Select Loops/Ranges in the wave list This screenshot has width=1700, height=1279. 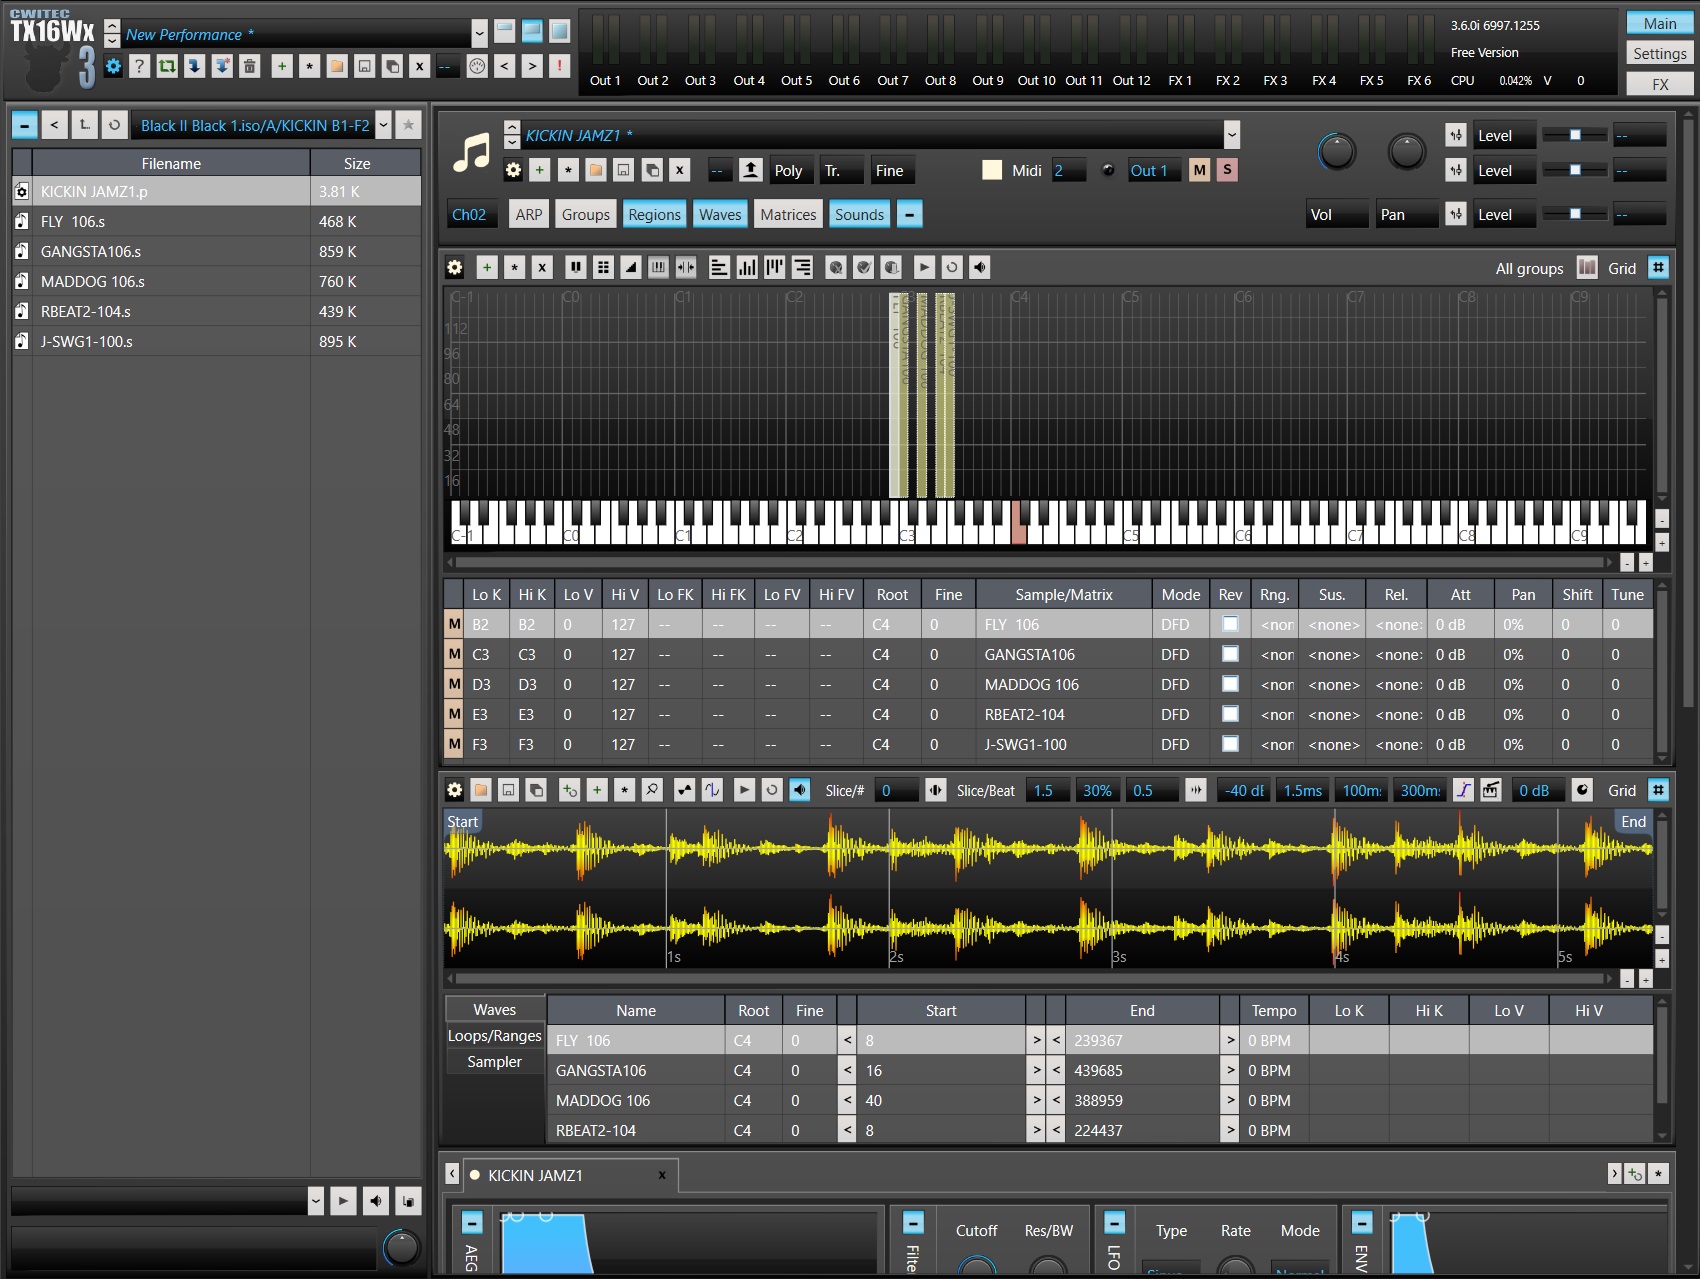[495, 1036]
